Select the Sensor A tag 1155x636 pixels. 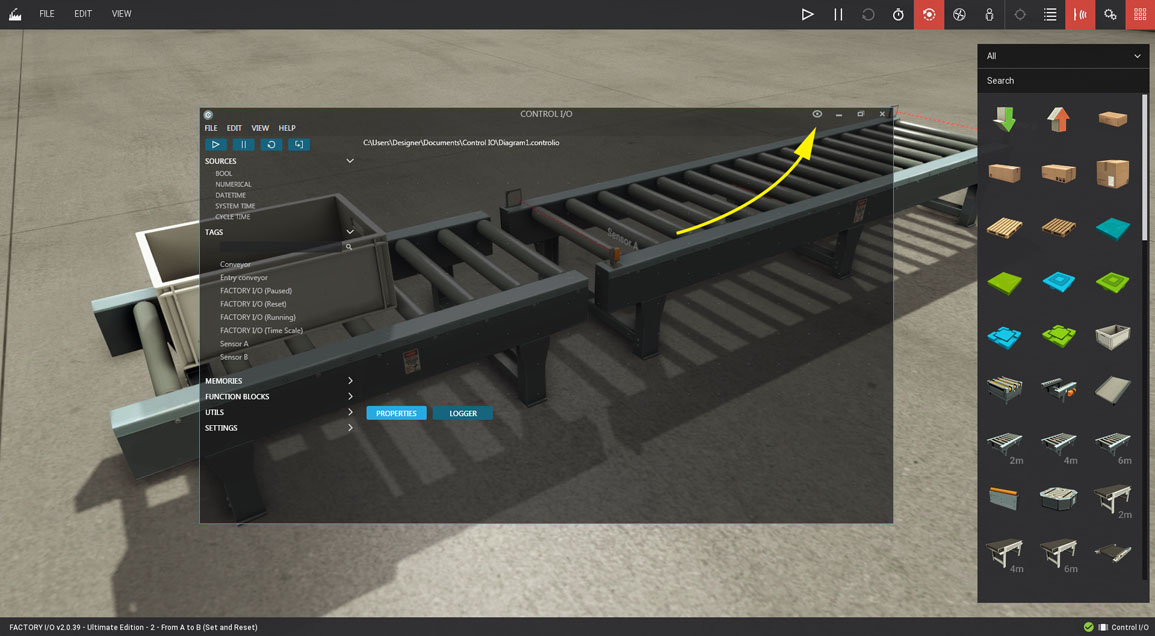[x=234, y=344]
